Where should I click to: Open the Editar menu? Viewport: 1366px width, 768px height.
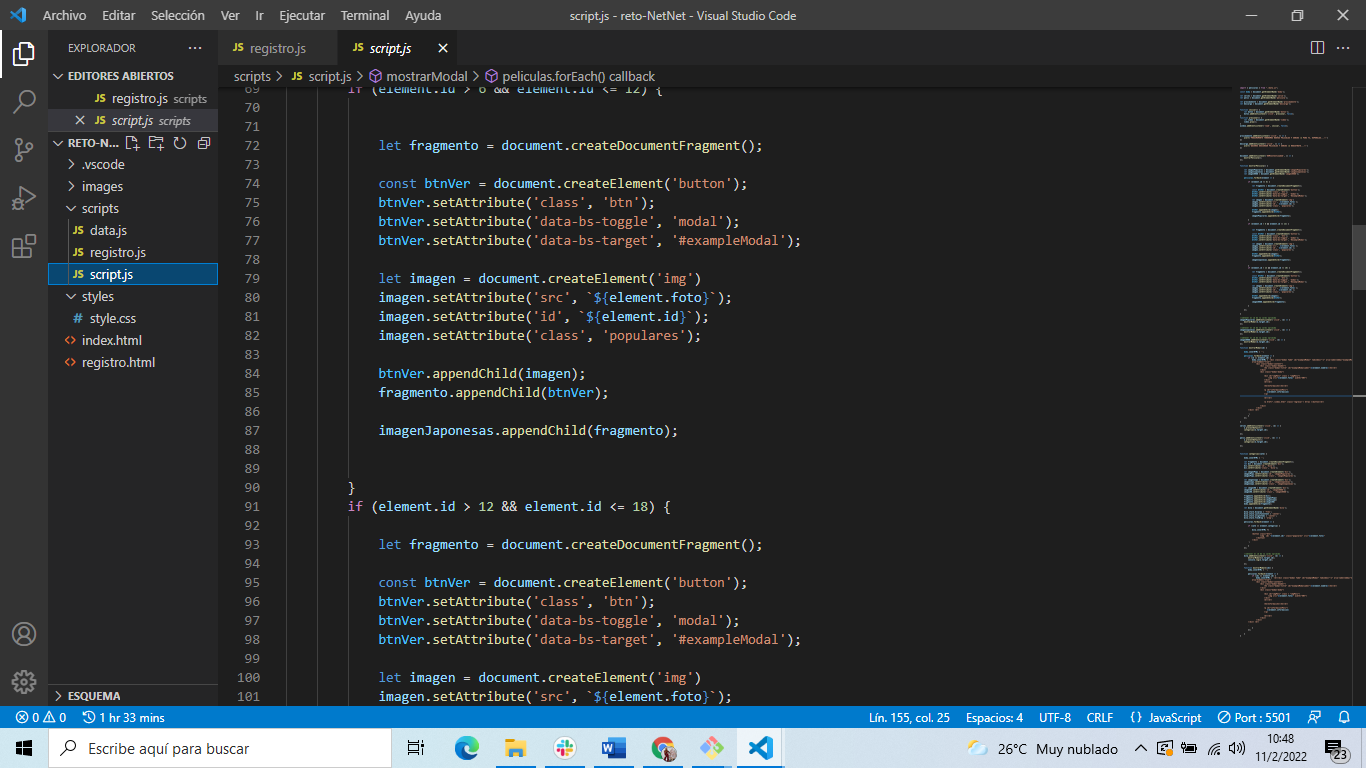tap(119, 15)
